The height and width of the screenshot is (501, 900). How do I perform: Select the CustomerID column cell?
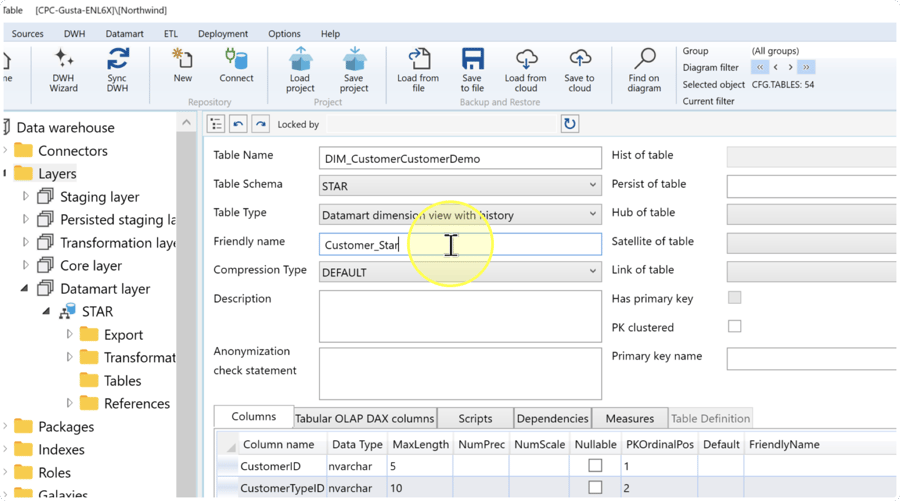[x=282, y=466]
